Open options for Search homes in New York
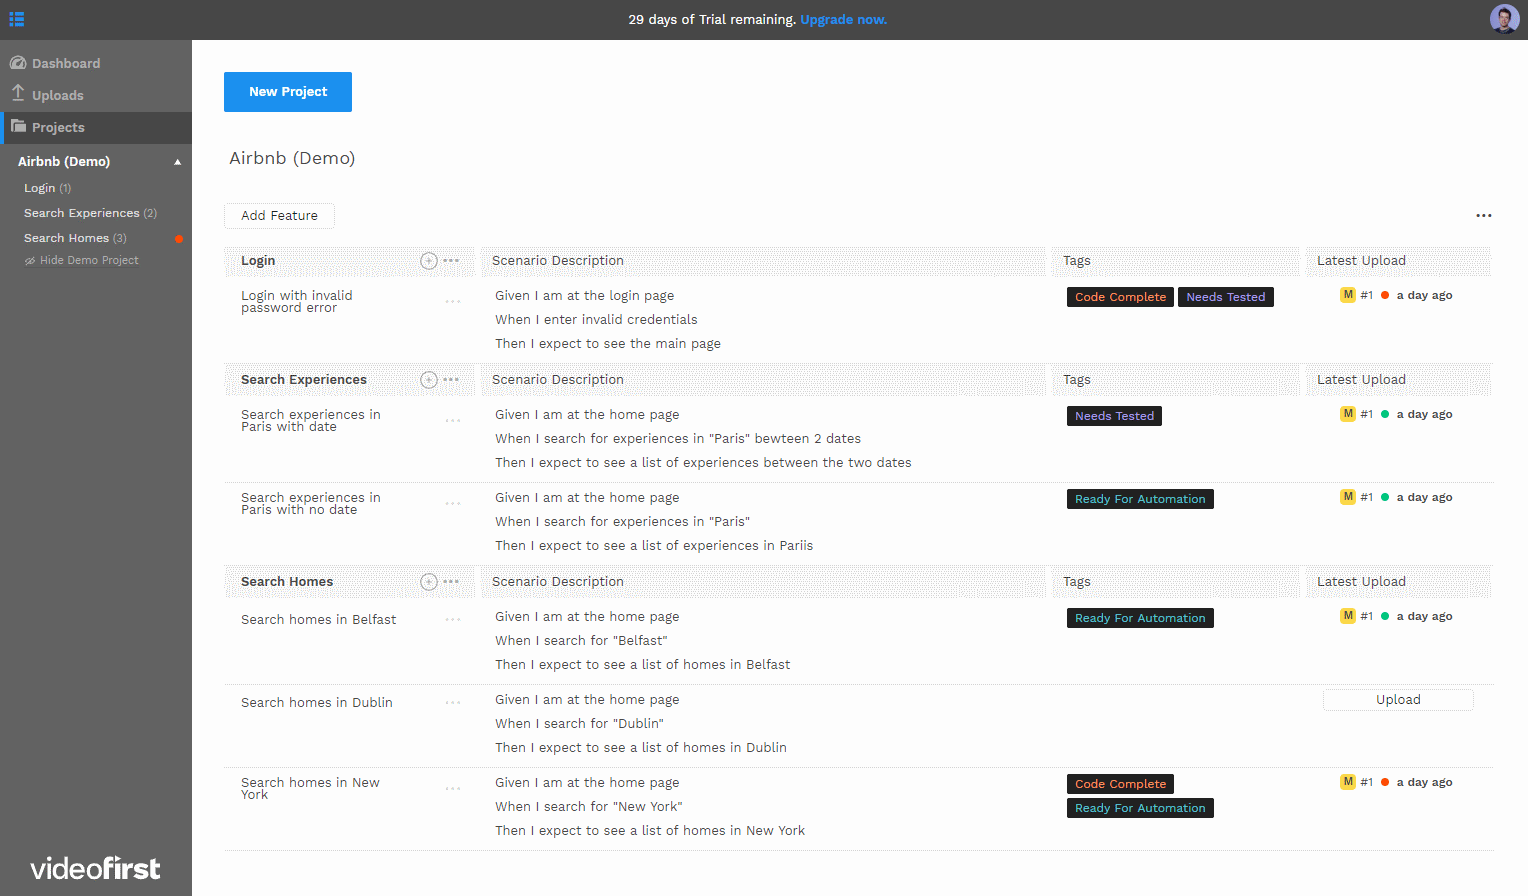Image resolution: width=1528 pixels, height=896 pixels. (453, 788)
